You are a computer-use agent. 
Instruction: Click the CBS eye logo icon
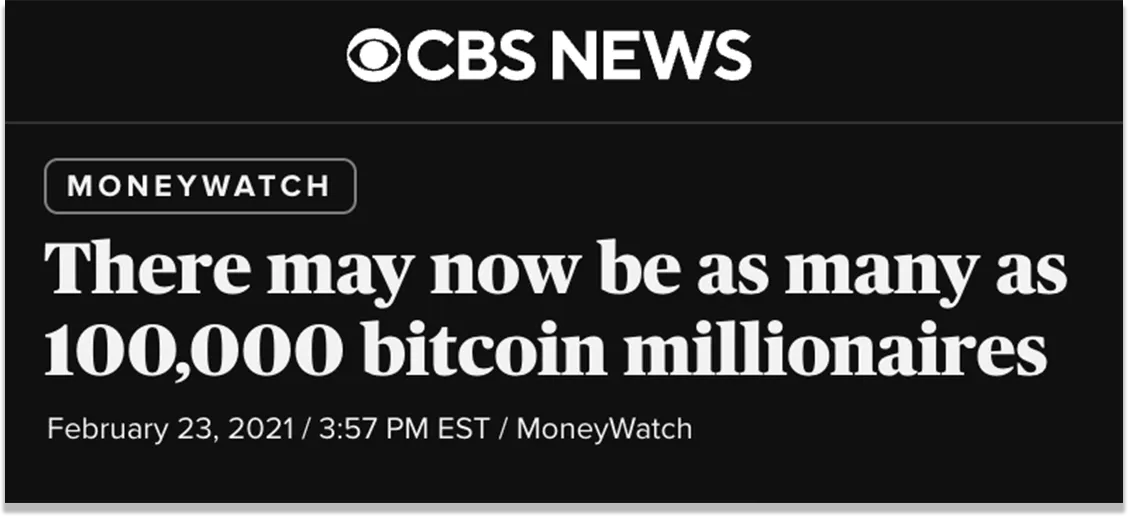point(373,56)
